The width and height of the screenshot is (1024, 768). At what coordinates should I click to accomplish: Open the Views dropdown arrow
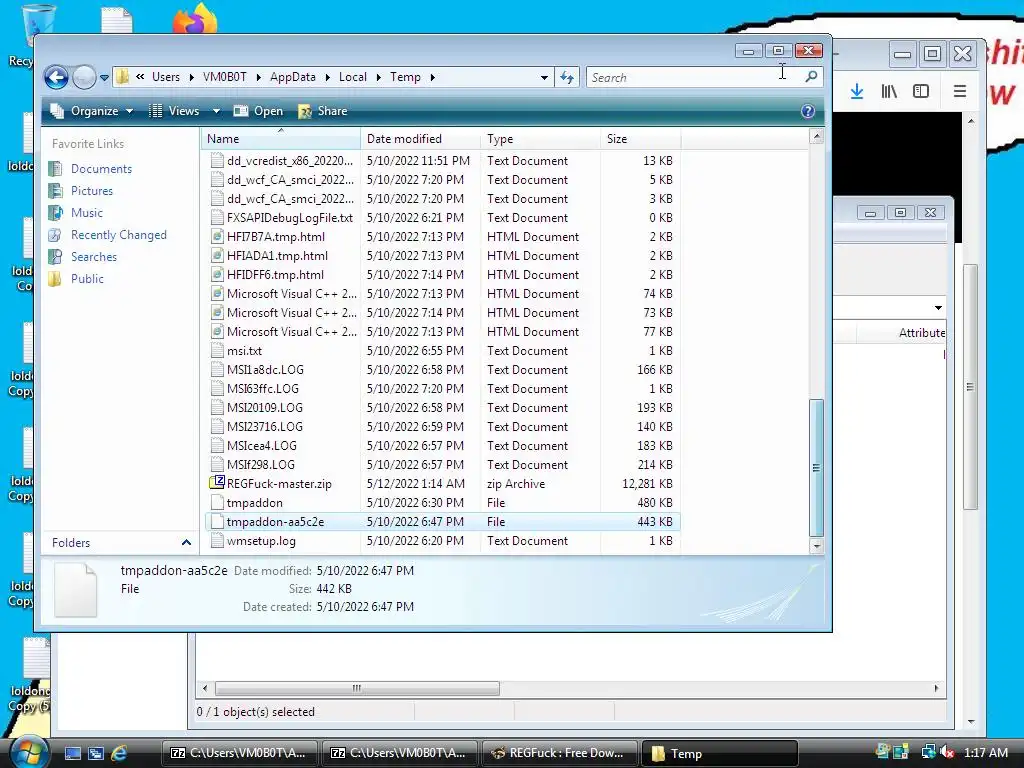[216, 111]
